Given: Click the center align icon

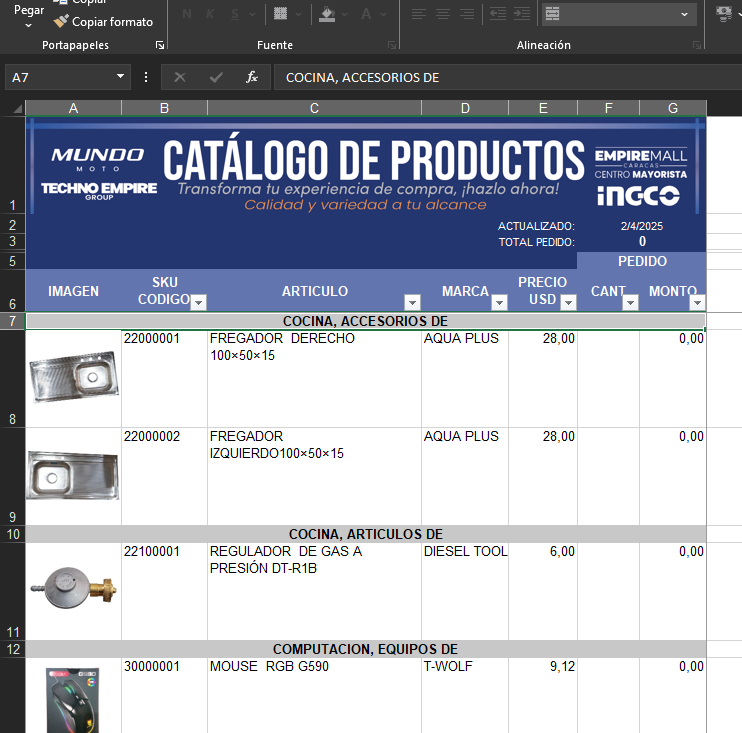Looking at the screenshot, I should click(443, 14).
